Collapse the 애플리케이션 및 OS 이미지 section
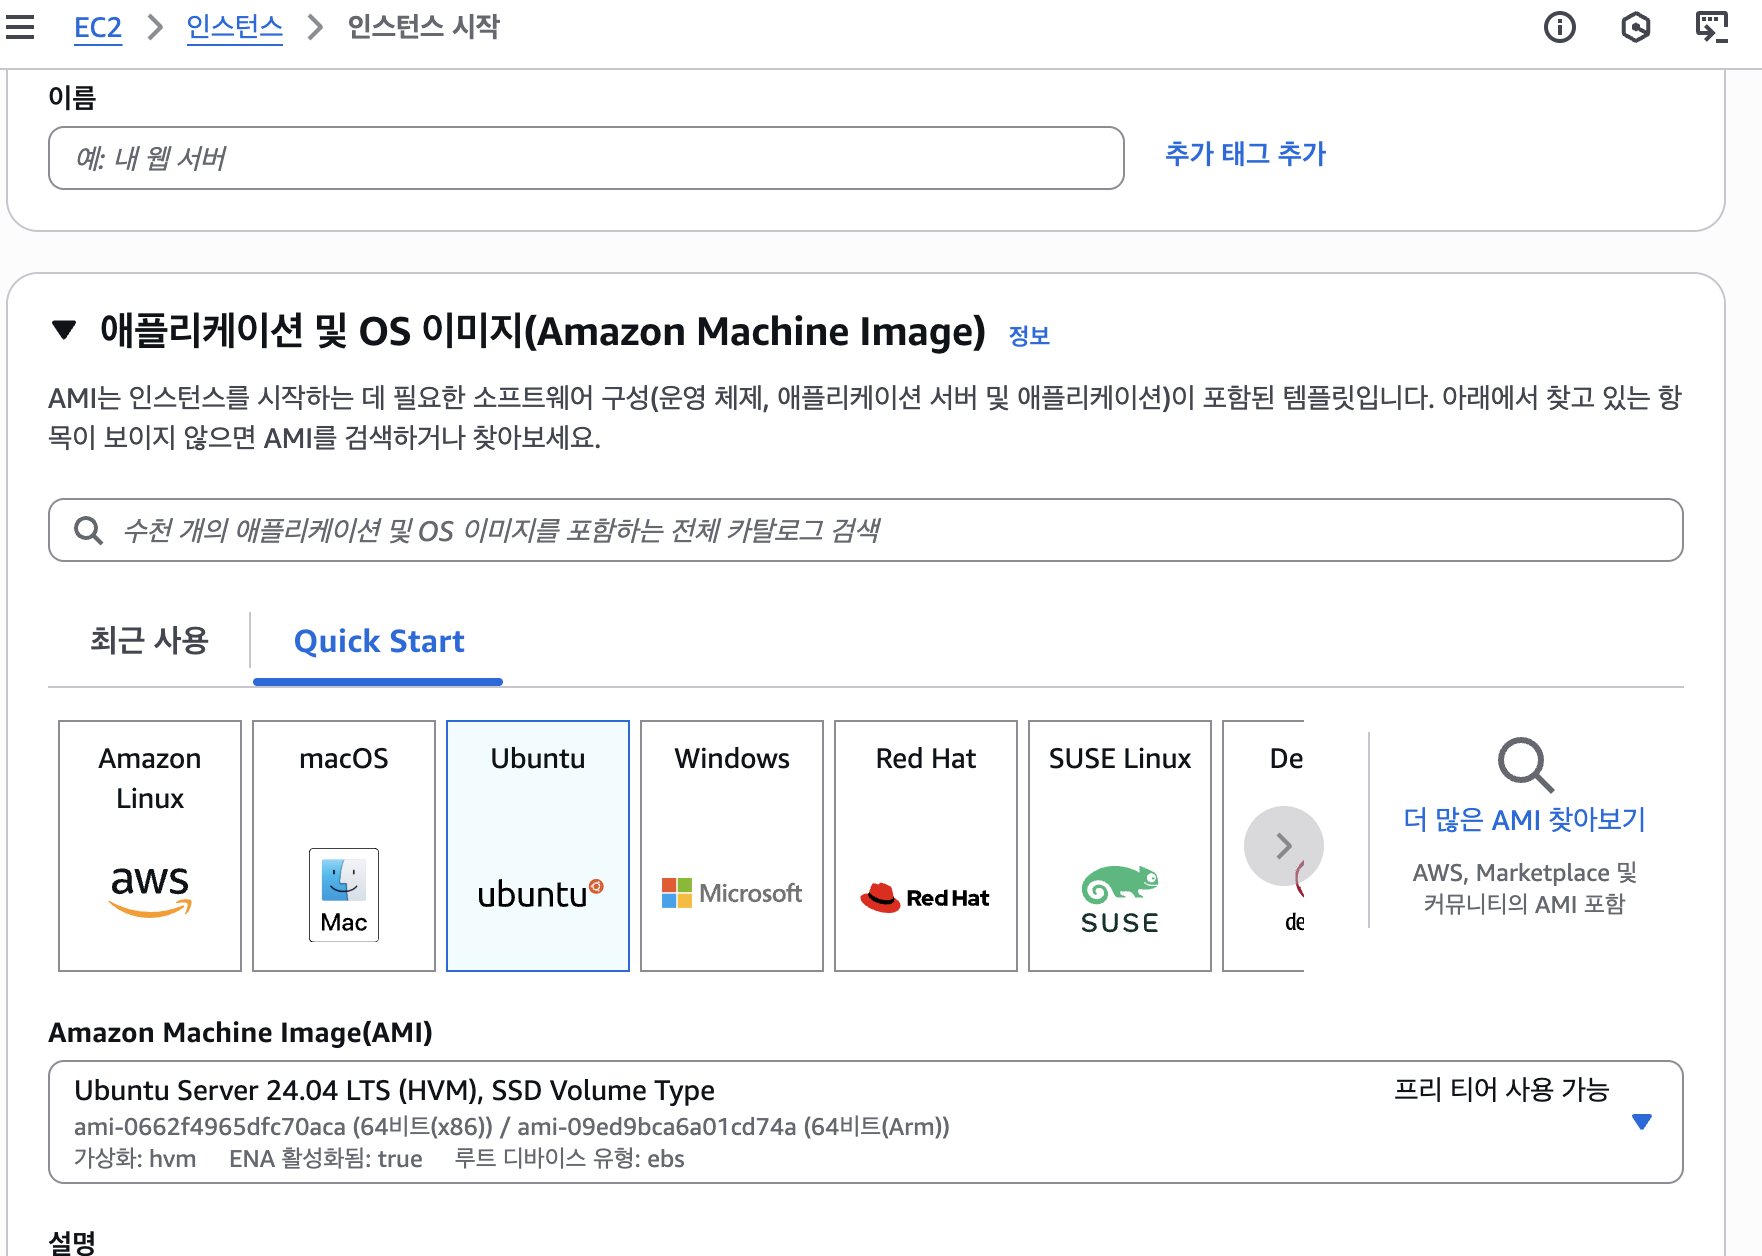1762x1256 pixels. tap(64, 330)
